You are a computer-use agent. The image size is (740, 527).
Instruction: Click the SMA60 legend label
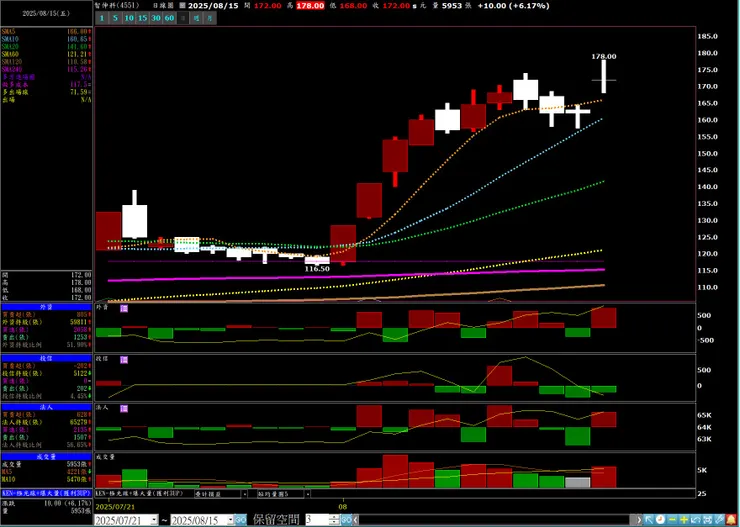click(x=10, y=54)
